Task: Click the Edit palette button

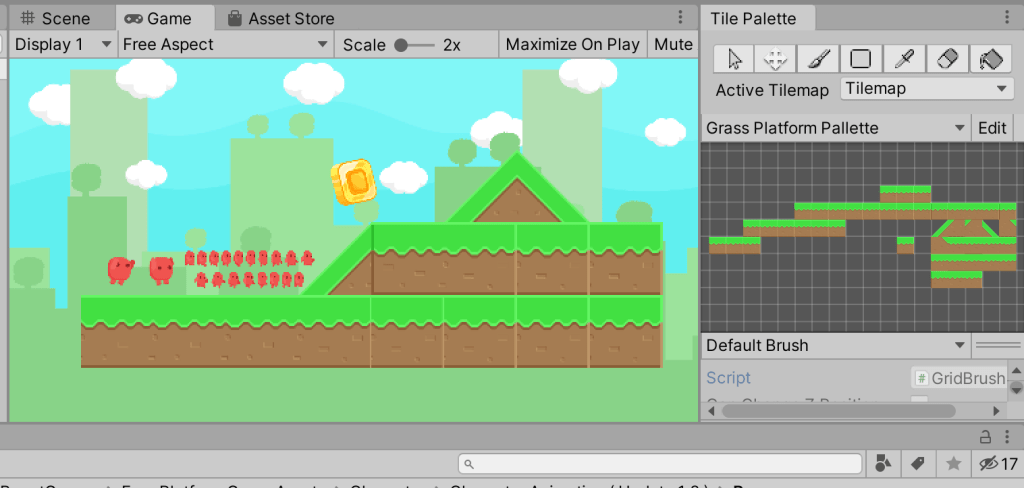Action: 992,128
